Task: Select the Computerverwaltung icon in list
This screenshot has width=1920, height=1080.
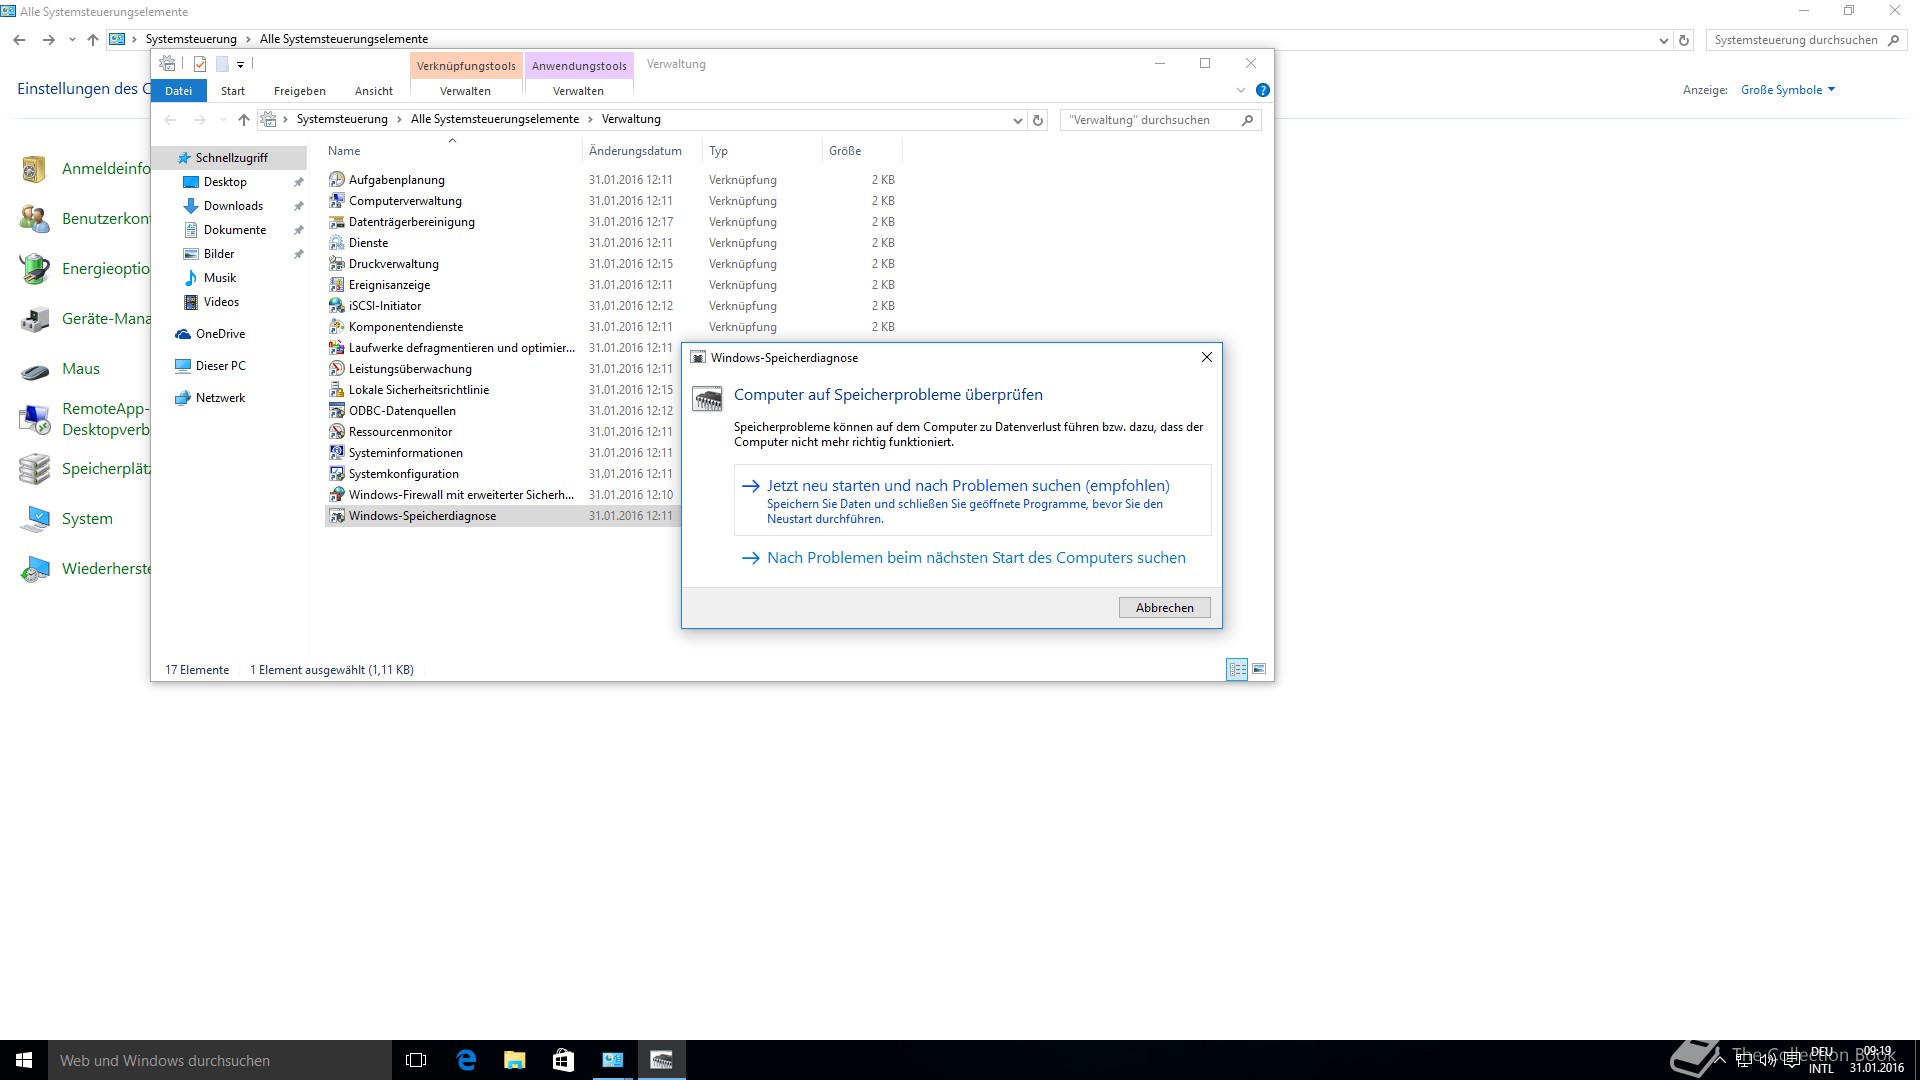Action: pos(337,201)
